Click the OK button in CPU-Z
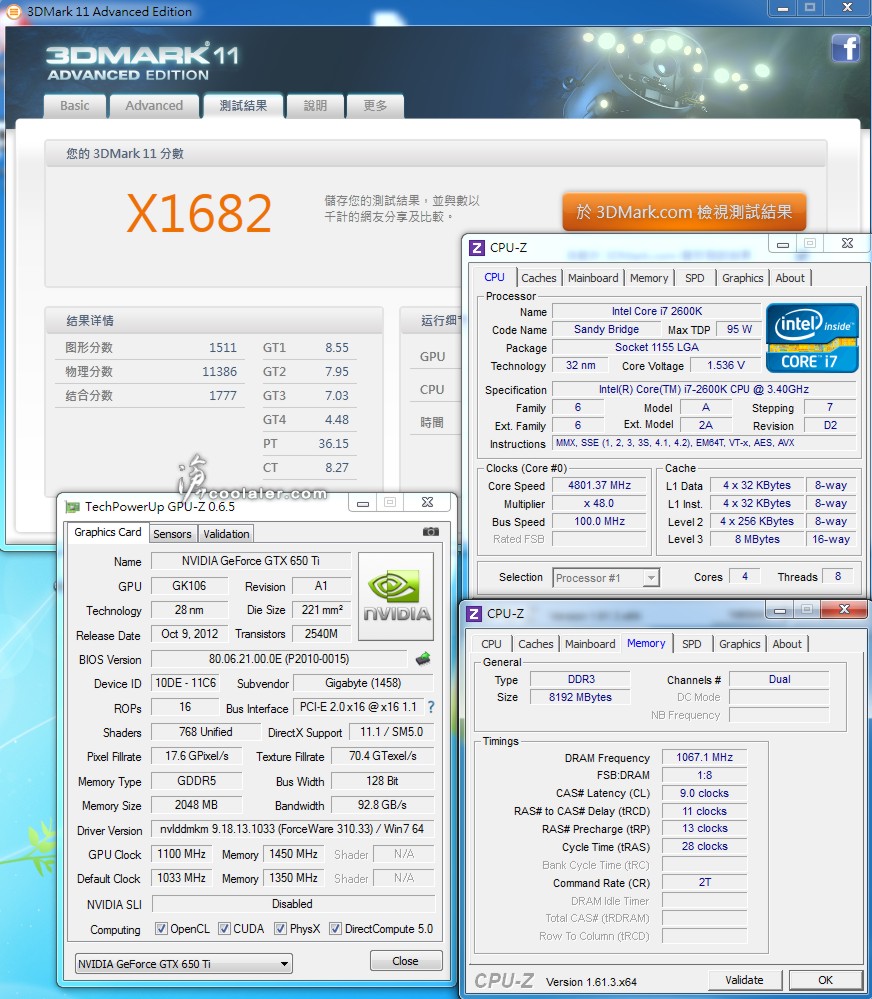The height and width of the screenshot is (999, 872). click(826, 980)
